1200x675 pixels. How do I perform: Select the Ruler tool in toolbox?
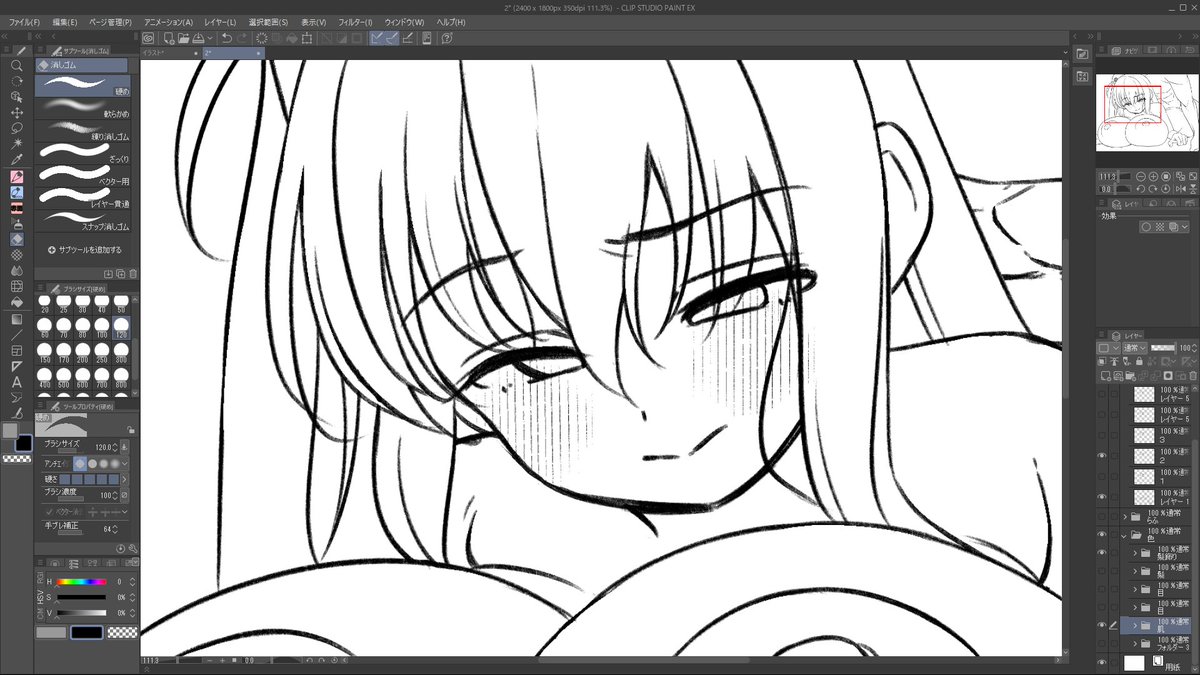[17, 366]
